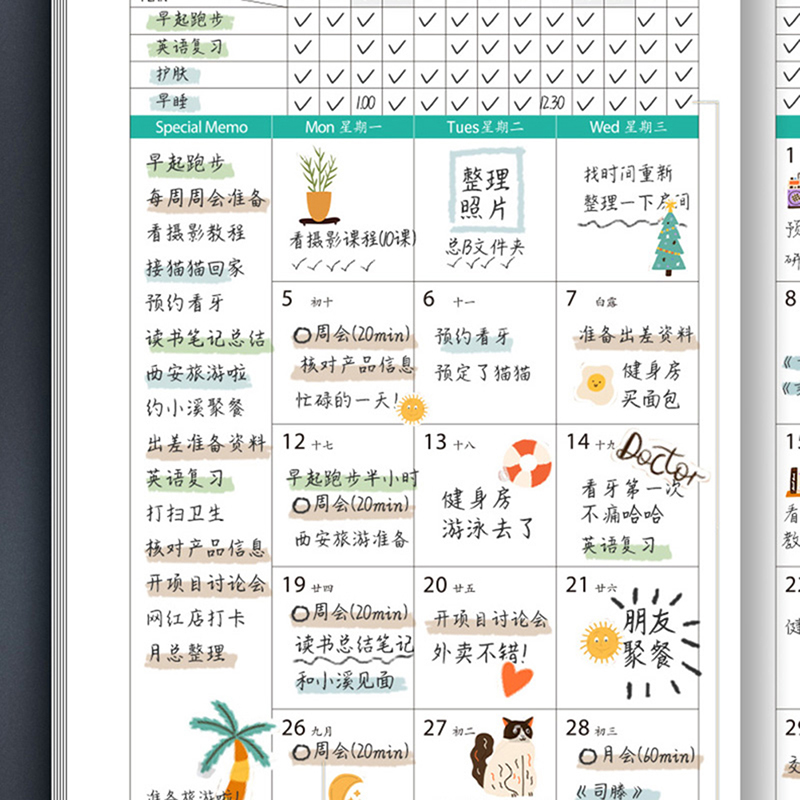Screen dimensions: 800x800
Task: Toggle the first checkmark in the 英语复习 row
Action: tap(304, 47)
